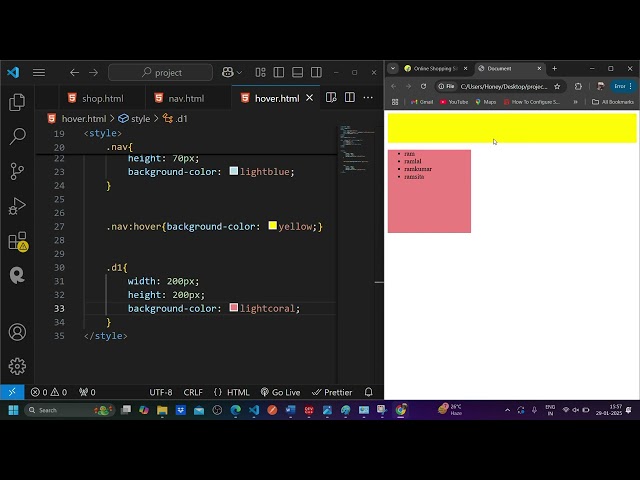Image resolution: width=640 pixels, height=480 pixels.
Task: Click the ports forwarded status item
Action: point(87,392)
